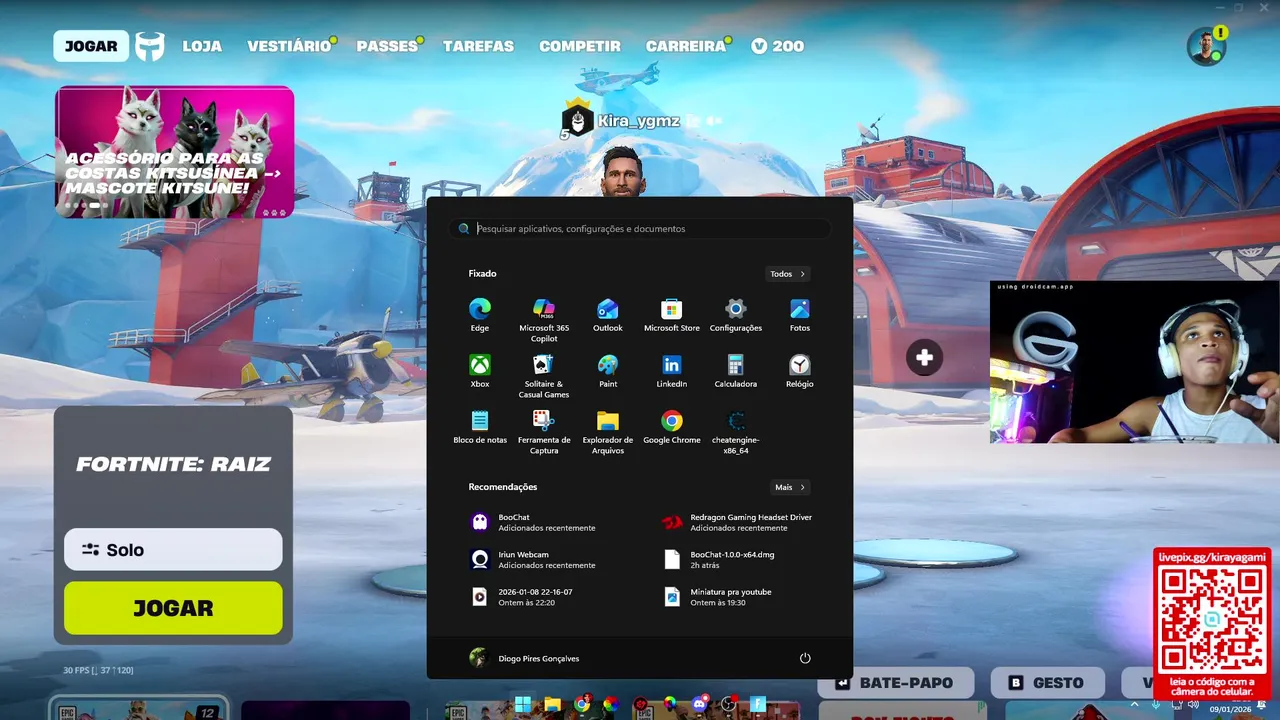The height and width of the screenshot is (720, 1280).
Task: Go to the PASSES tab
Action: pyautogui.click(x=387, y=46)
